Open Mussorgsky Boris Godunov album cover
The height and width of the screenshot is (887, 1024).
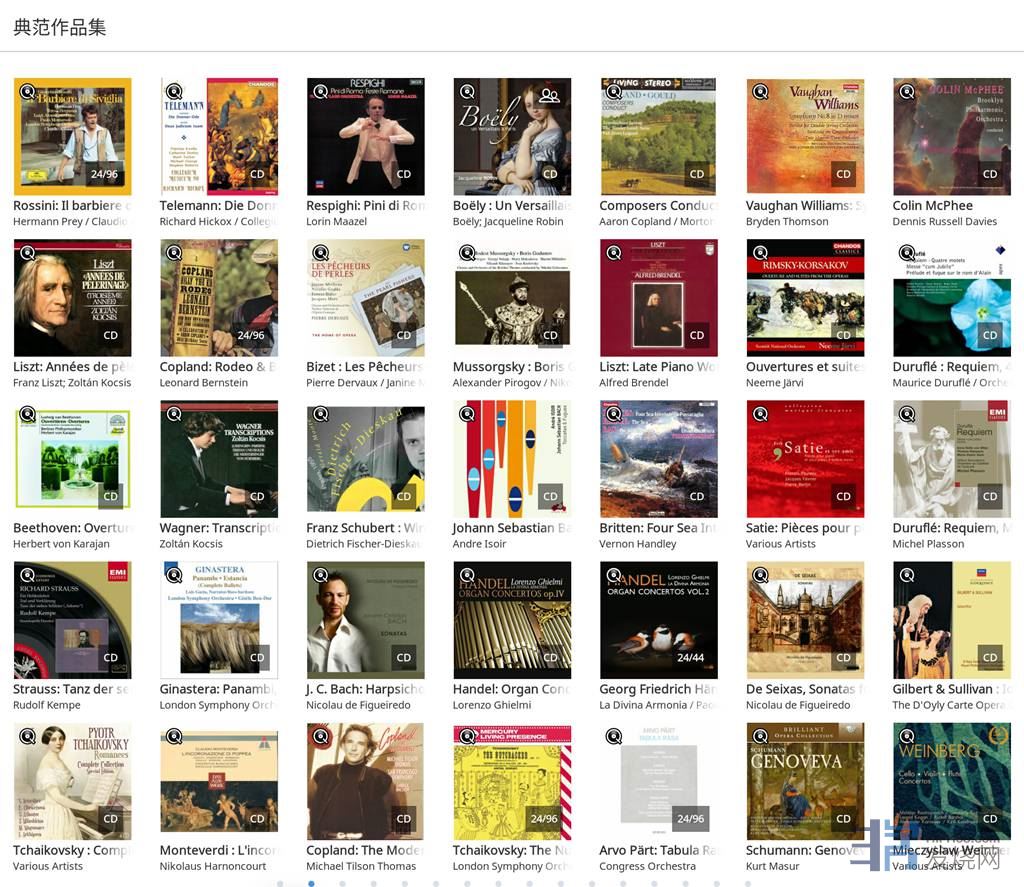click(x=512, y=297)
